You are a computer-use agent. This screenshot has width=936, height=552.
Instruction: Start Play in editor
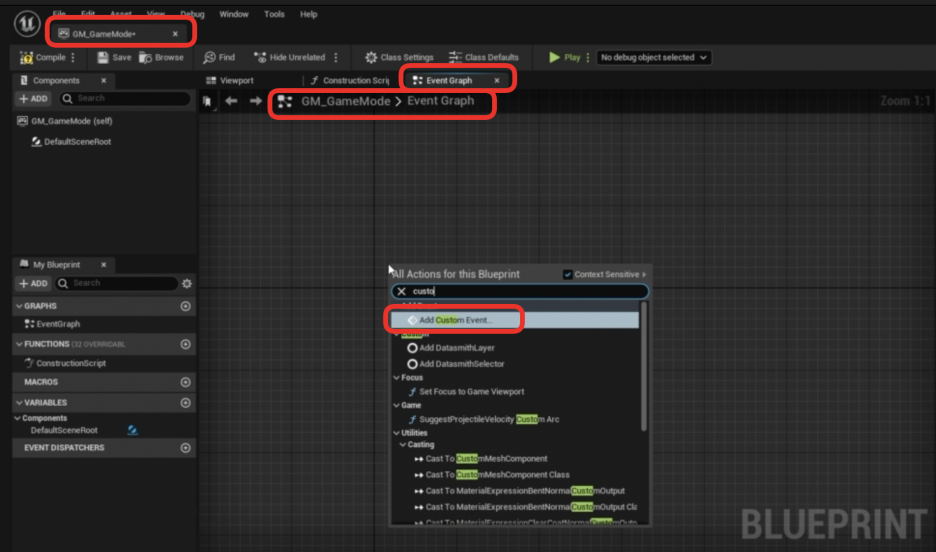tap(565, 57)
